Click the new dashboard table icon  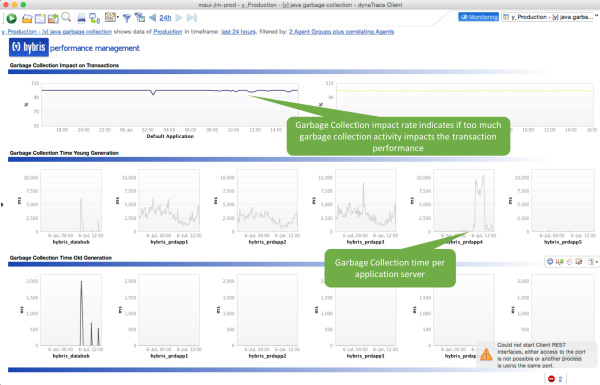coord(40,18)
